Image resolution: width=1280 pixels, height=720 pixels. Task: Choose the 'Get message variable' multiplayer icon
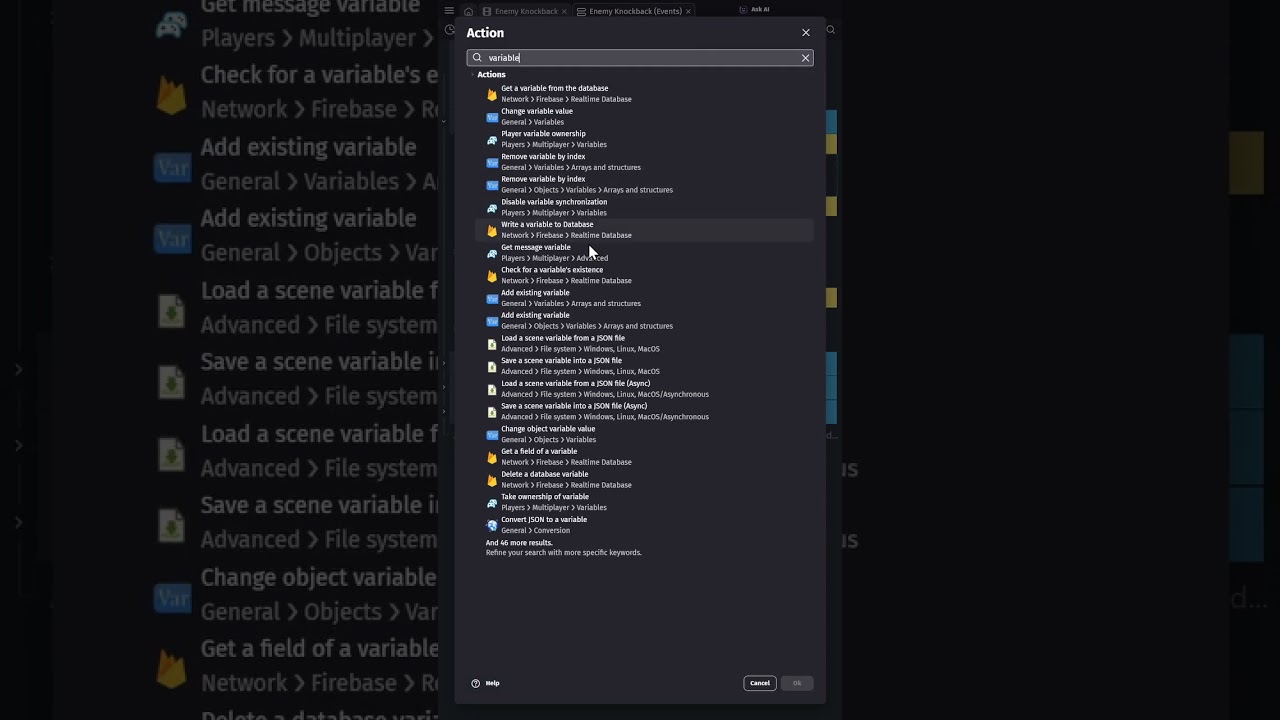492,253
